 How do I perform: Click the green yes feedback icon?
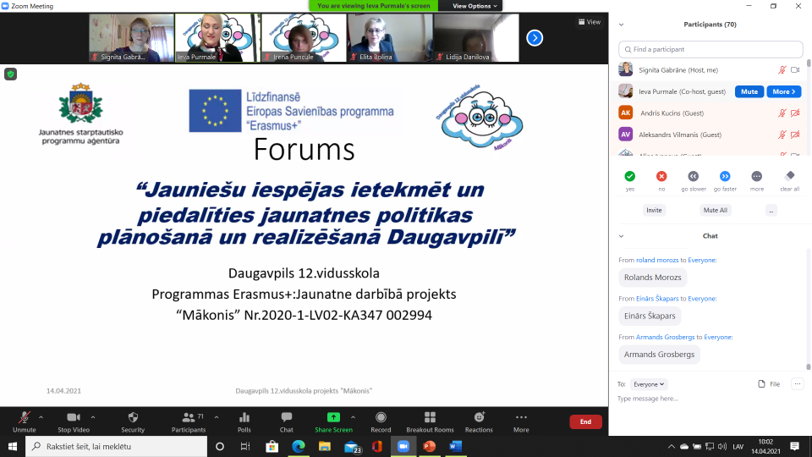click(630, 177)
